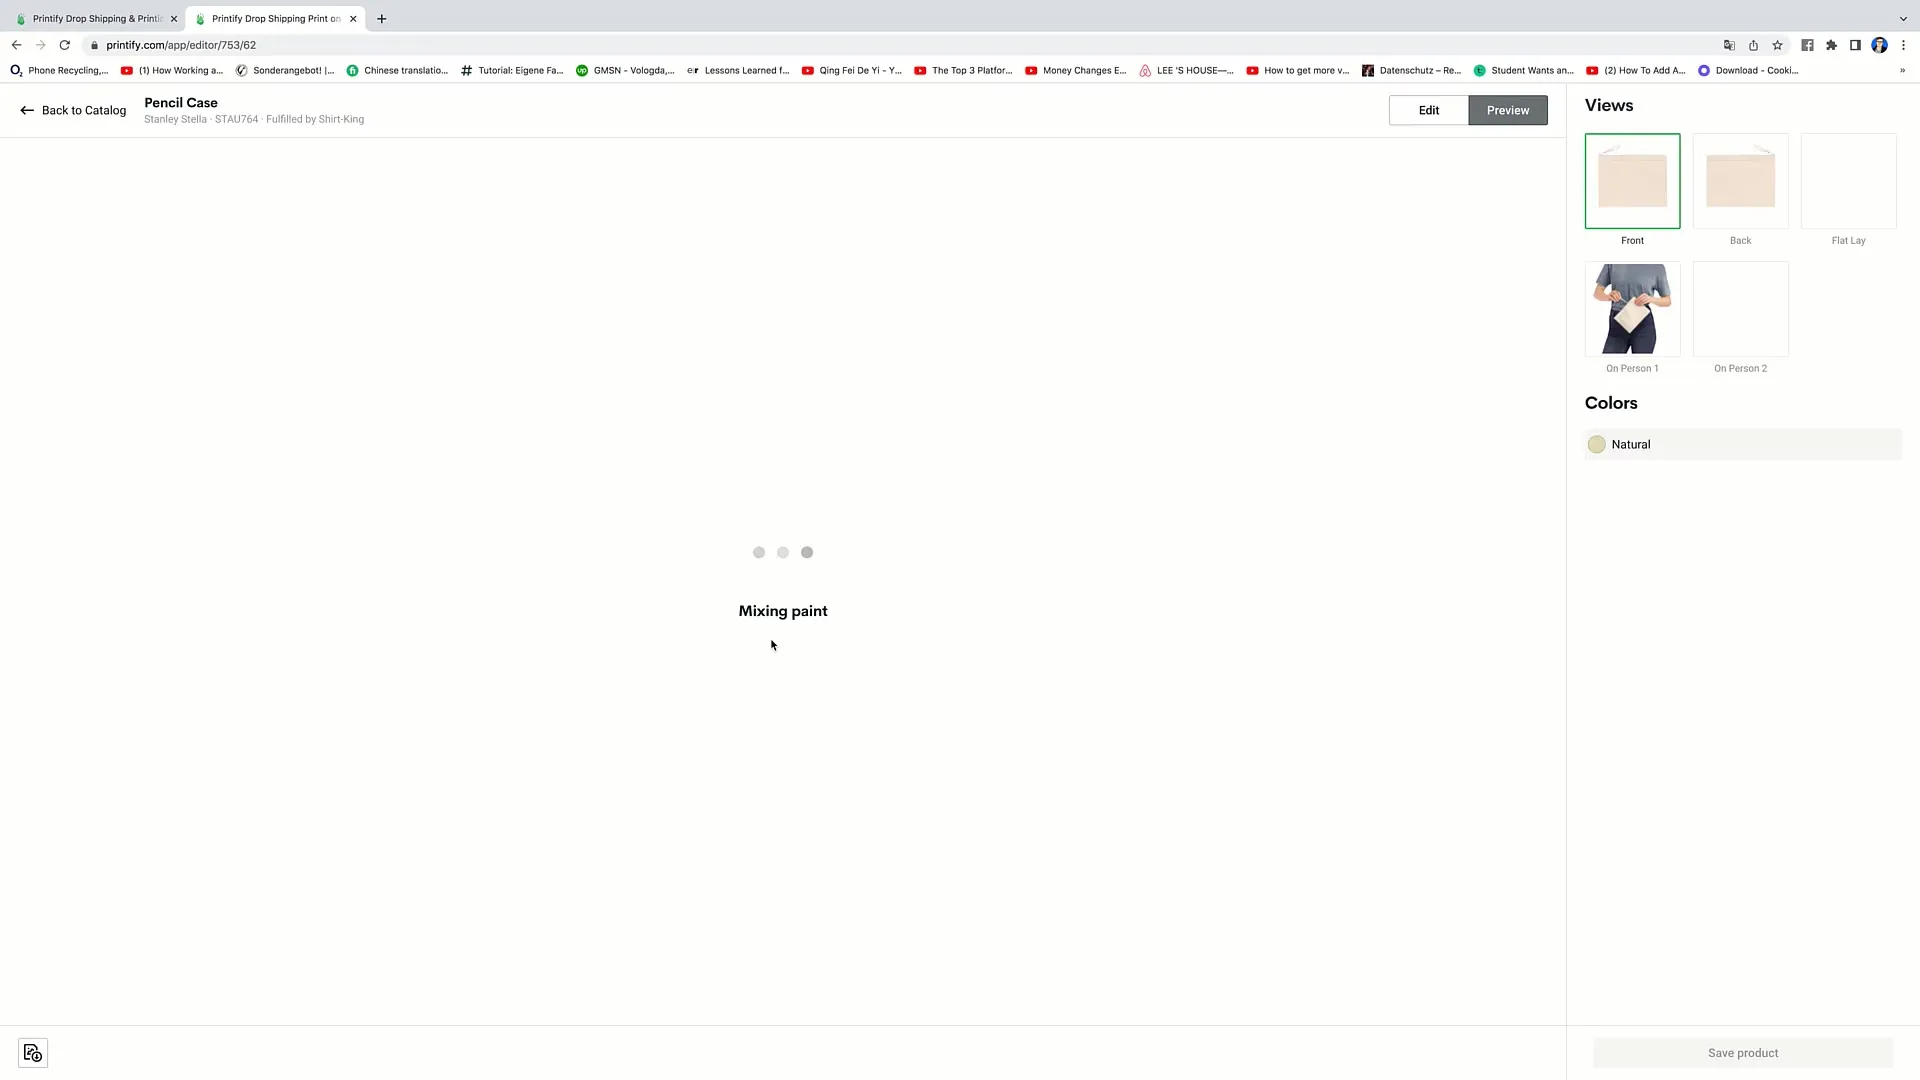Click the Preview button to view product

[x=1507, y=109]
